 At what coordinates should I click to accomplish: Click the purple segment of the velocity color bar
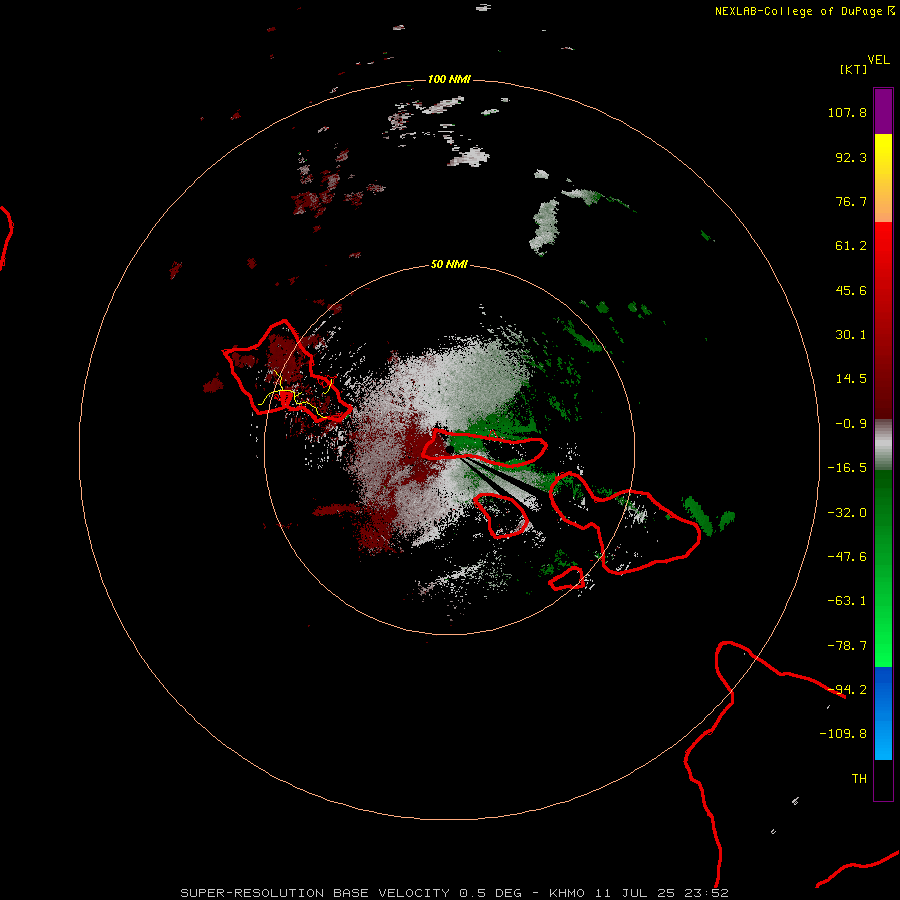coord(883,111)
